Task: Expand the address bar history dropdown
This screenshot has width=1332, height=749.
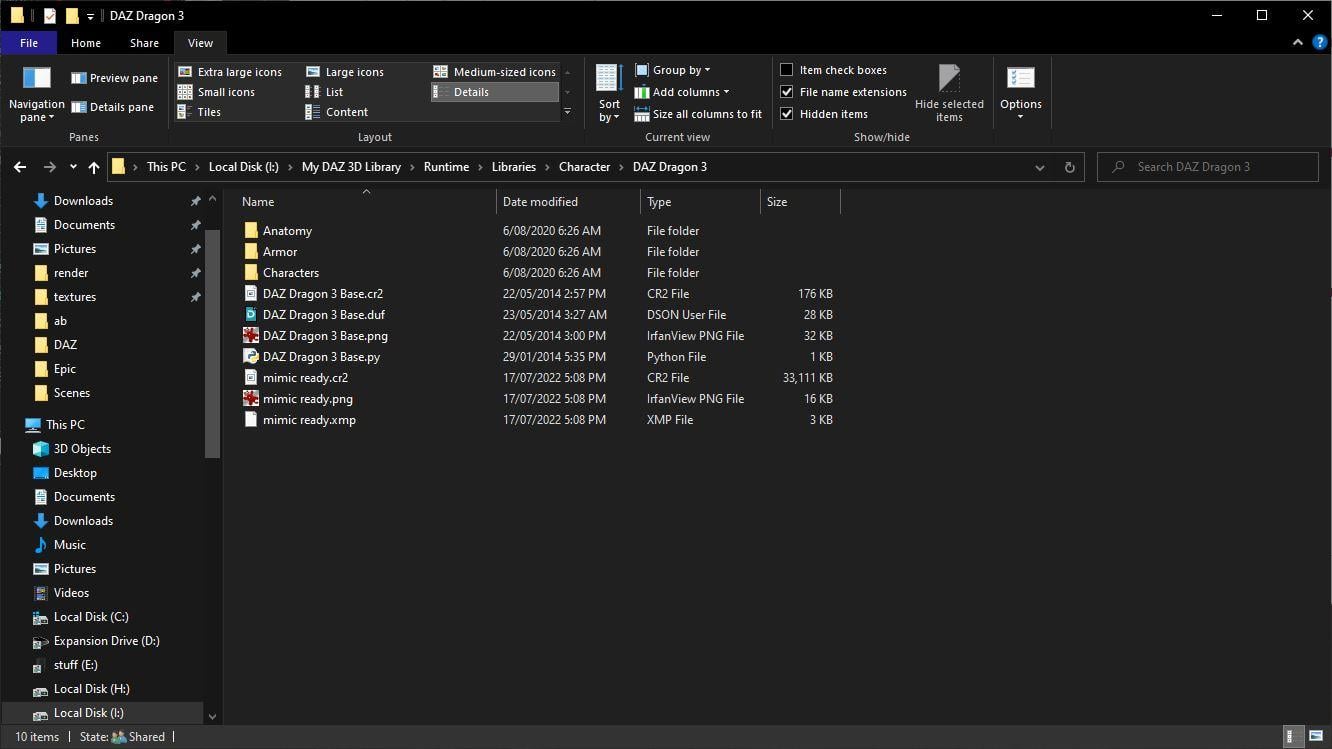Action: point(1040,167)
